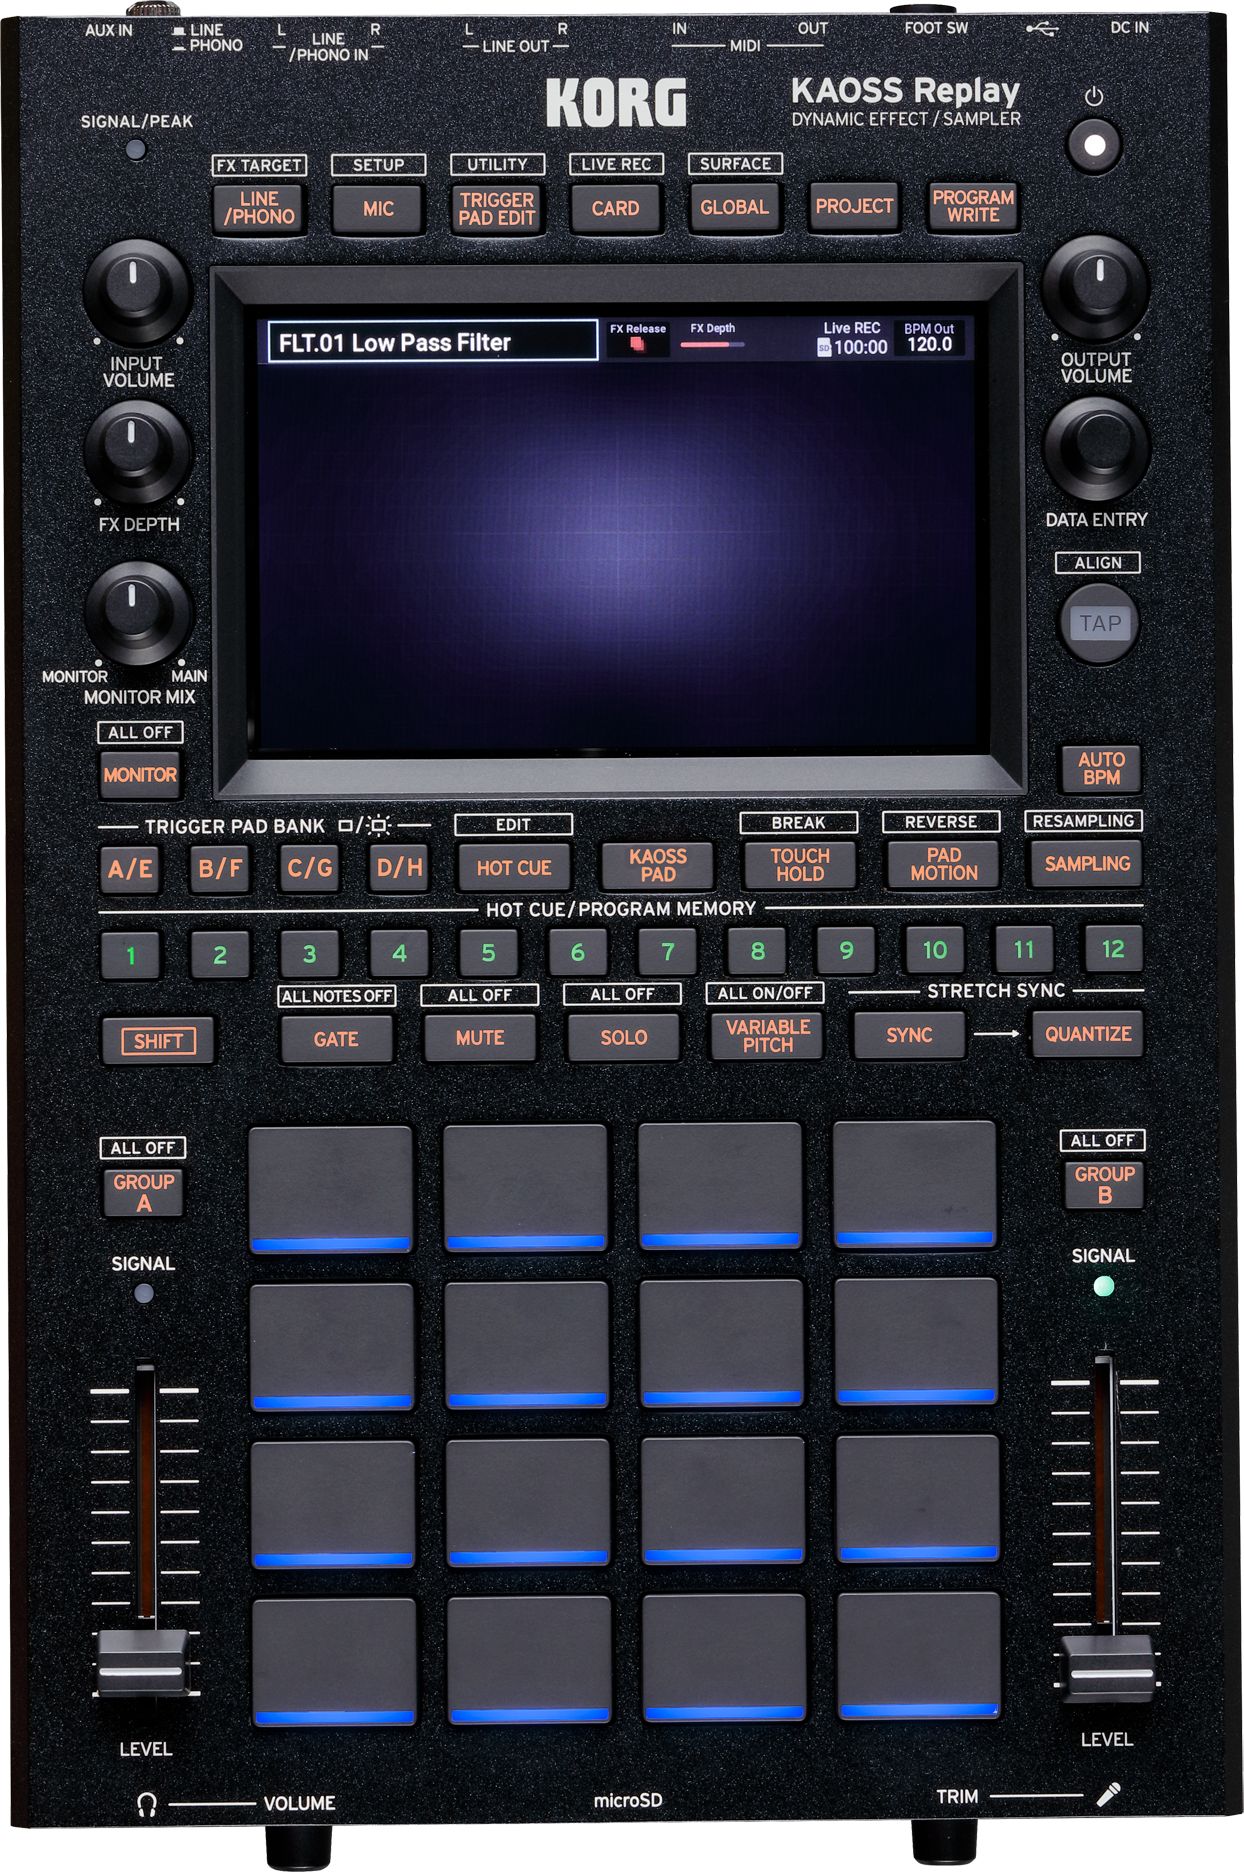This screenshot has height=1872, width=1244.
Task: Tap the FX Release indicator on screen
Action: 638,340
